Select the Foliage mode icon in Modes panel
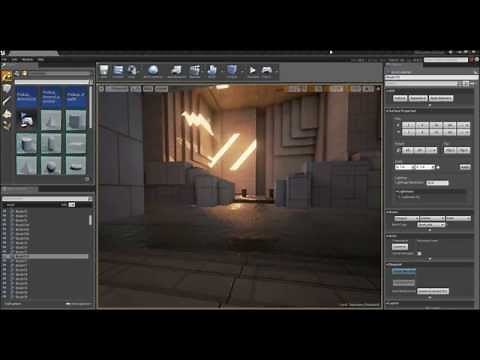This screenshot has height=360, width=480. (x=7, y=114)
